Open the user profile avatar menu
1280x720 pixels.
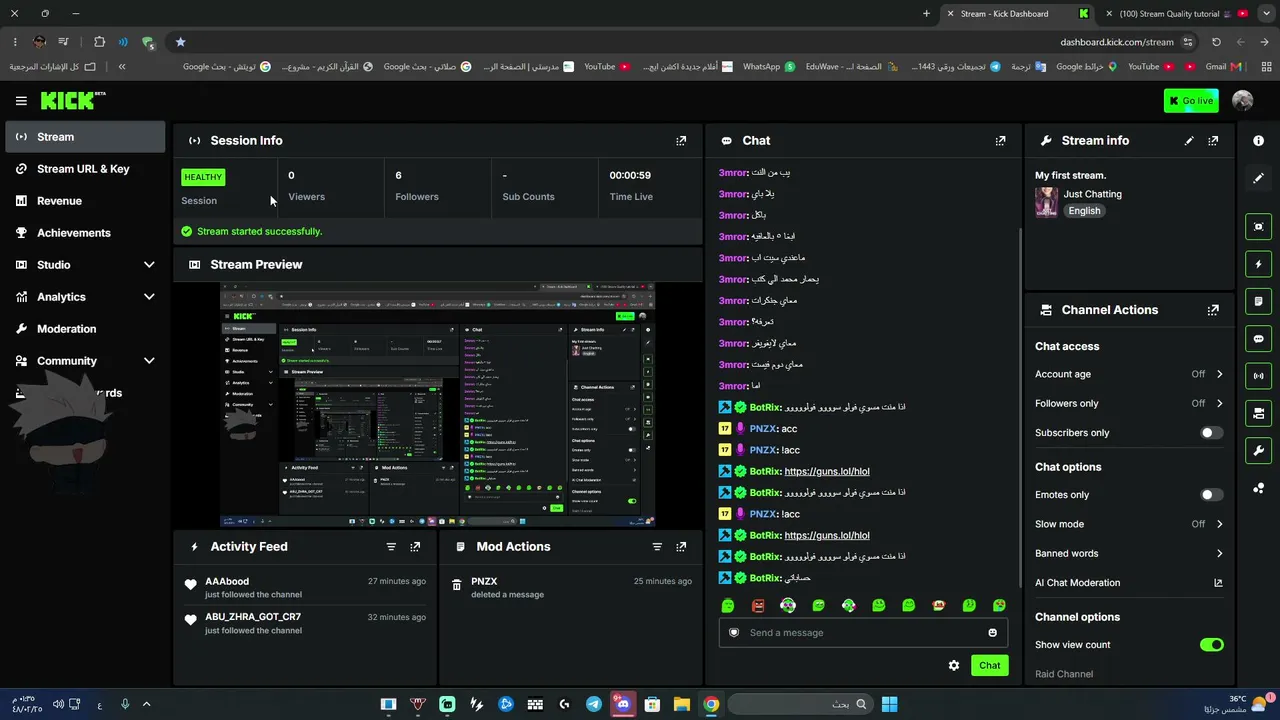(x=1243, y=101)
